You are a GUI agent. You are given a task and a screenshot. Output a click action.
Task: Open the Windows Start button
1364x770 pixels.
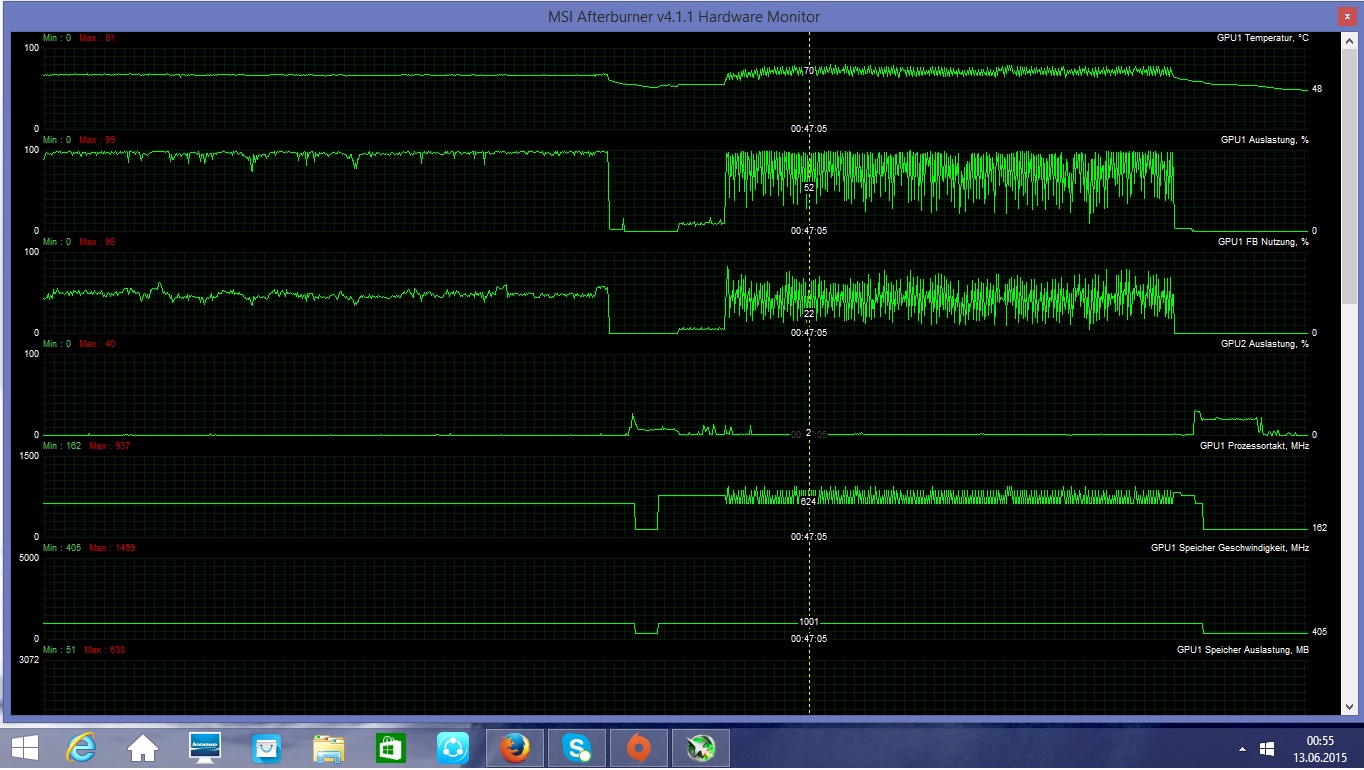[x=25, y=747]
